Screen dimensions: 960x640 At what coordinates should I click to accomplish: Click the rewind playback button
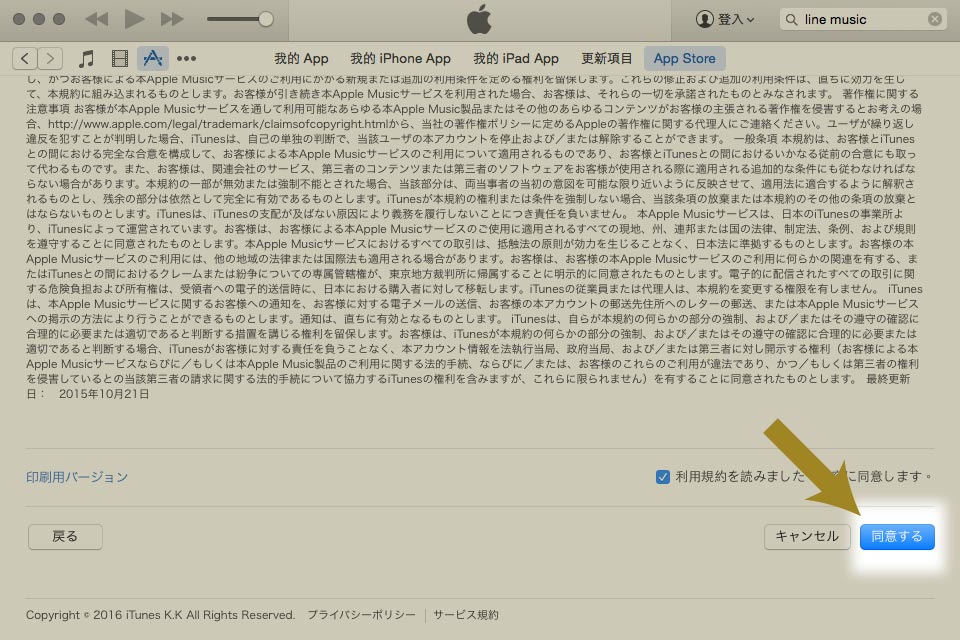tap(97, 19)
